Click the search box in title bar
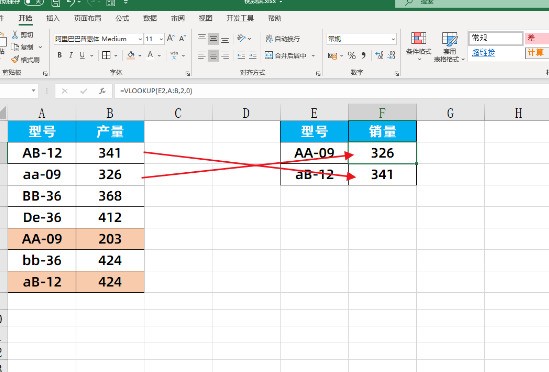The width and height of the screenshot is (549, 372). 472,3
